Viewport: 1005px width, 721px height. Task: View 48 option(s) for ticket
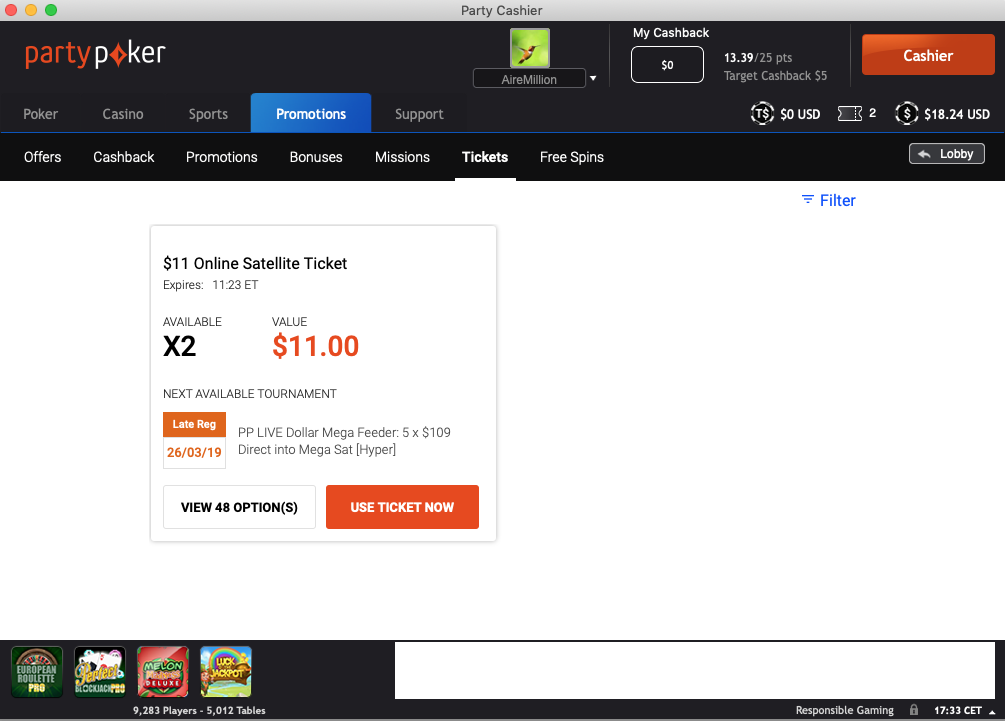[x=239, y=507]
